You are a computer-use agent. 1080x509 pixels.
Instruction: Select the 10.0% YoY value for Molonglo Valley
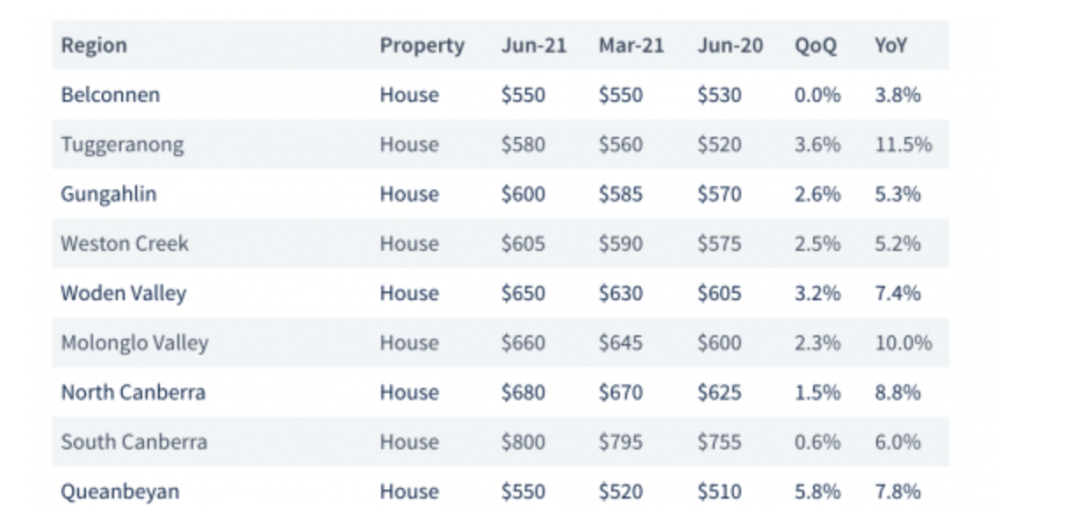tap(903, 343)
